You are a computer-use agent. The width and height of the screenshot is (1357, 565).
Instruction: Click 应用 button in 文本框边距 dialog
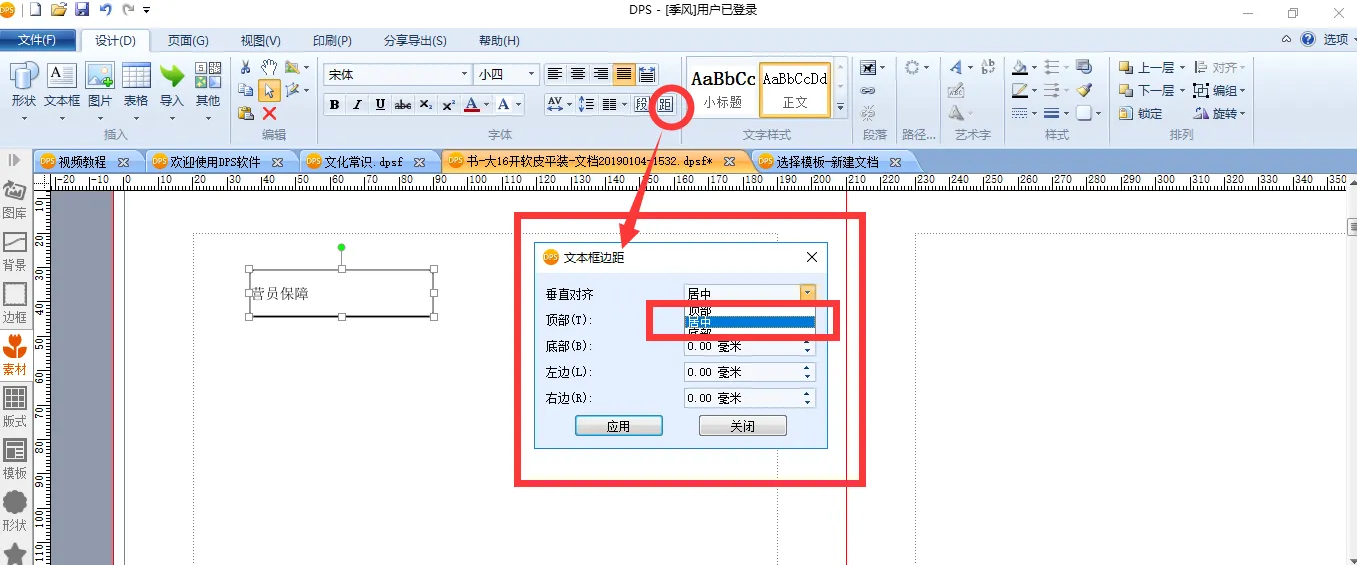coord(619,426)
